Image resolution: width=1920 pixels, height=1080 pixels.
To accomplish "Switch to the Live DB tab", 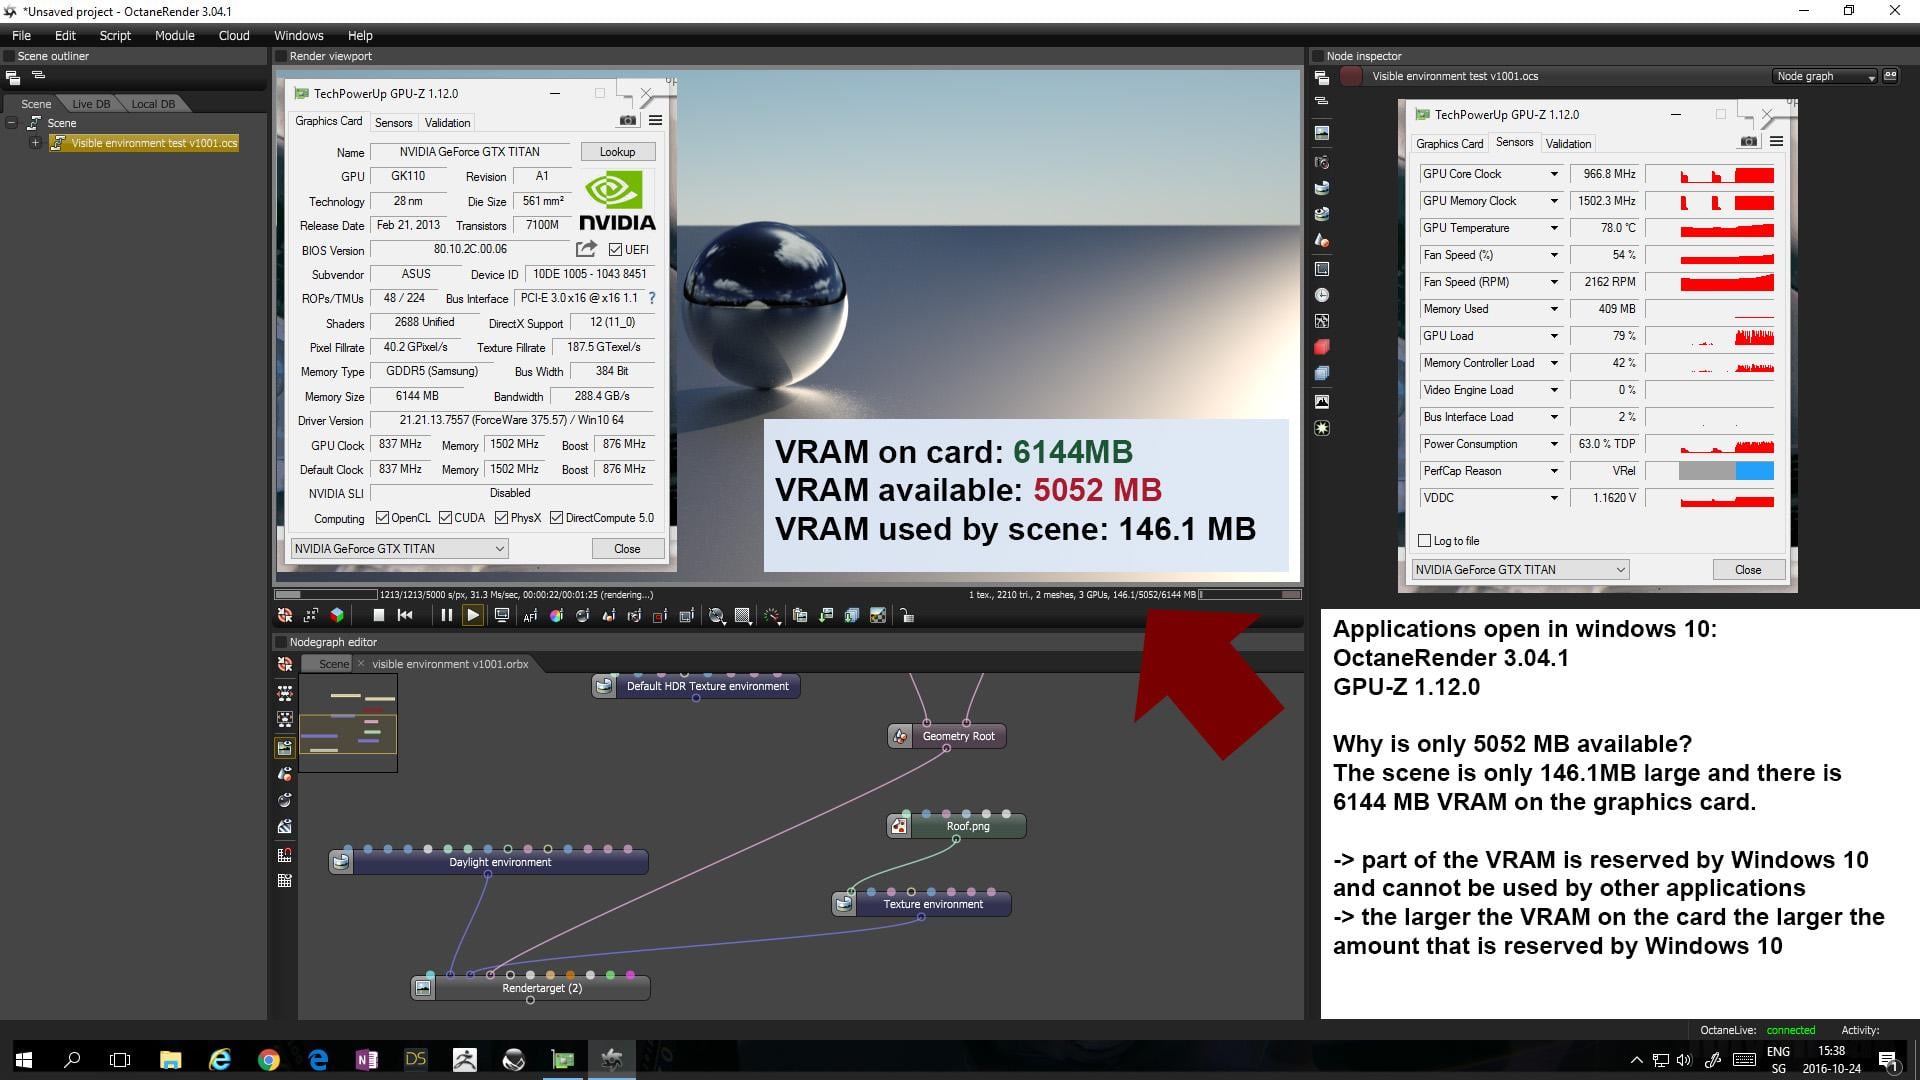I will pos(91,104).
